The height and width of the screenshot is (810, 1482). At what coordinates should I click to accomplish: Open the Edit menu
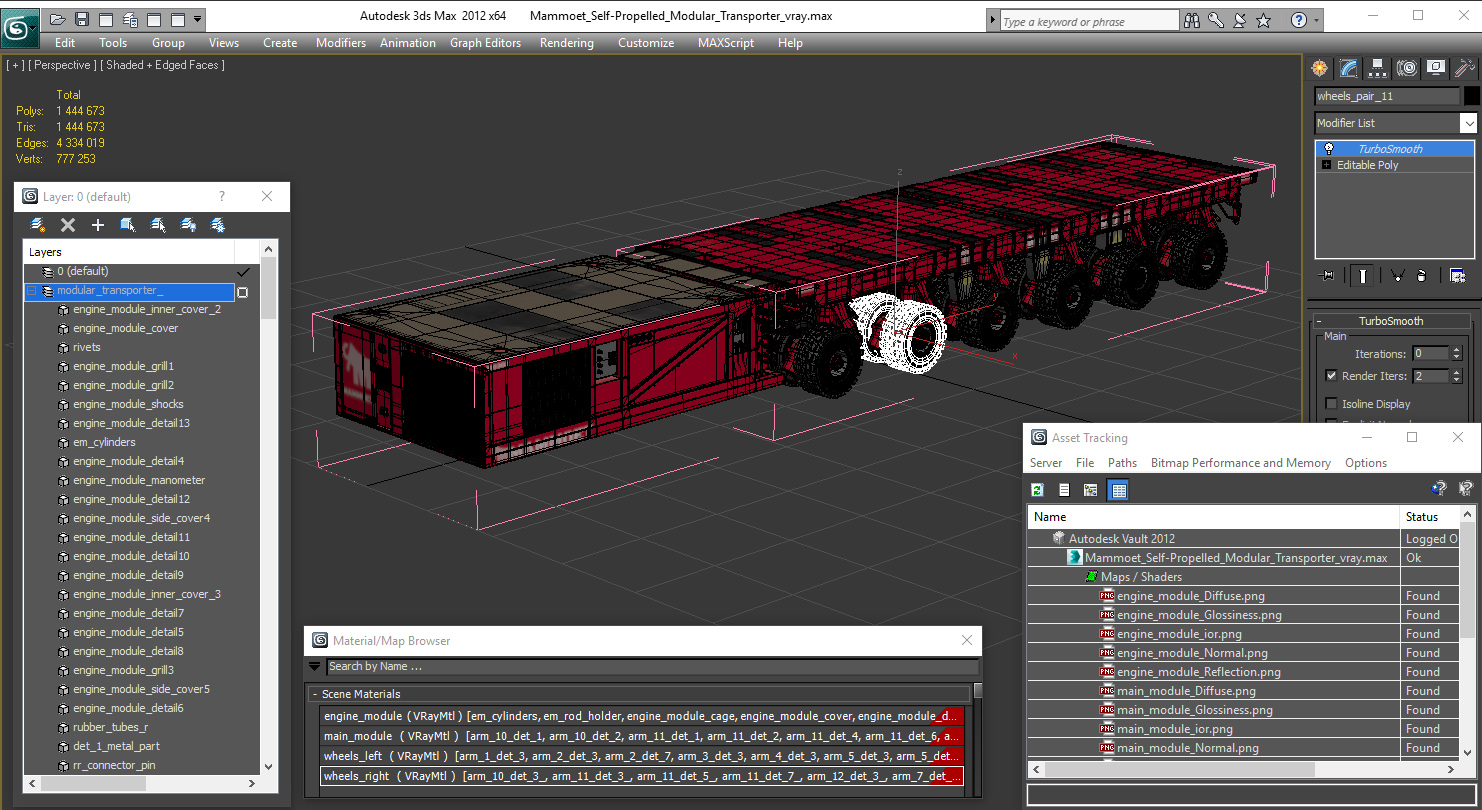[65, 43]
